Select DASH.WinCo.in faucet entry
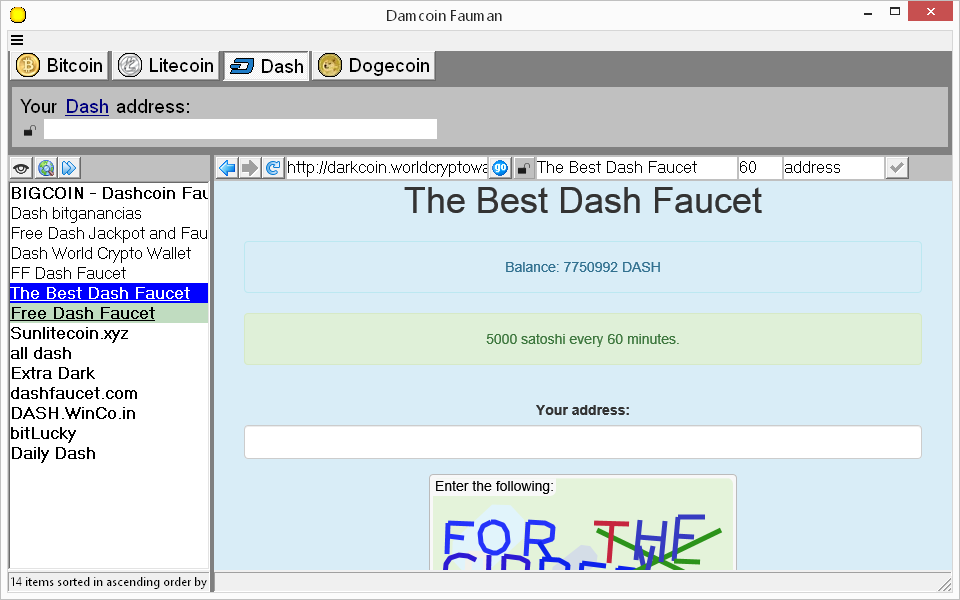Viewport: 960px width, 600px height. coord(109,413)
